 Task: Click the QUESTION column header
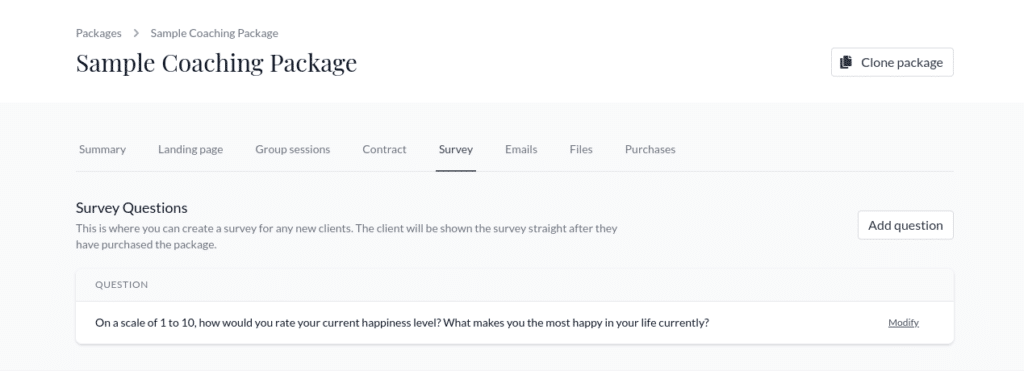pyautogui.click(x=121, y=285)
